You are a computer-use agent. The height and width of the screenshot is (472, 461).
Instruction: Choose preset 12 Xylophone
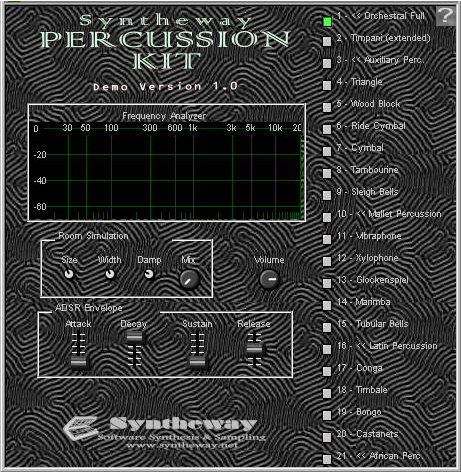coord(327,261)
